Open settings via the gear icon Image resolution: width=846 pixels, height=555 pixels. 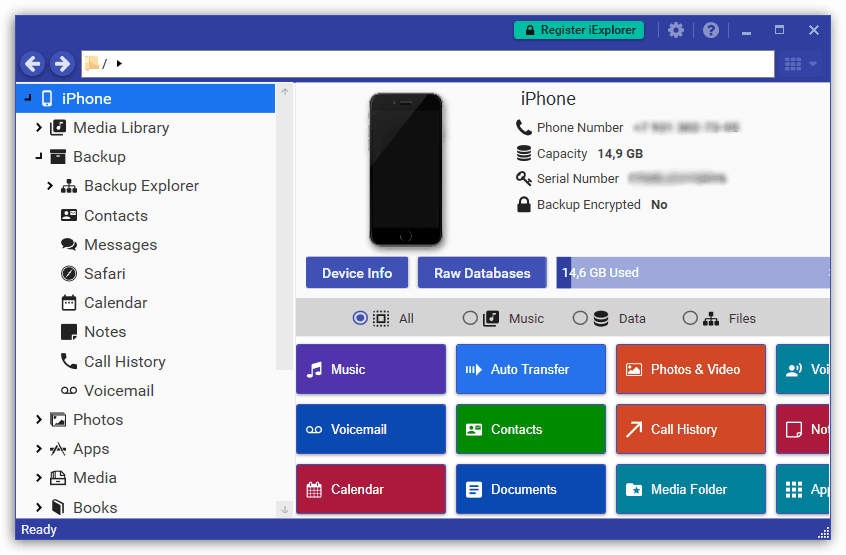pos(676,30)
